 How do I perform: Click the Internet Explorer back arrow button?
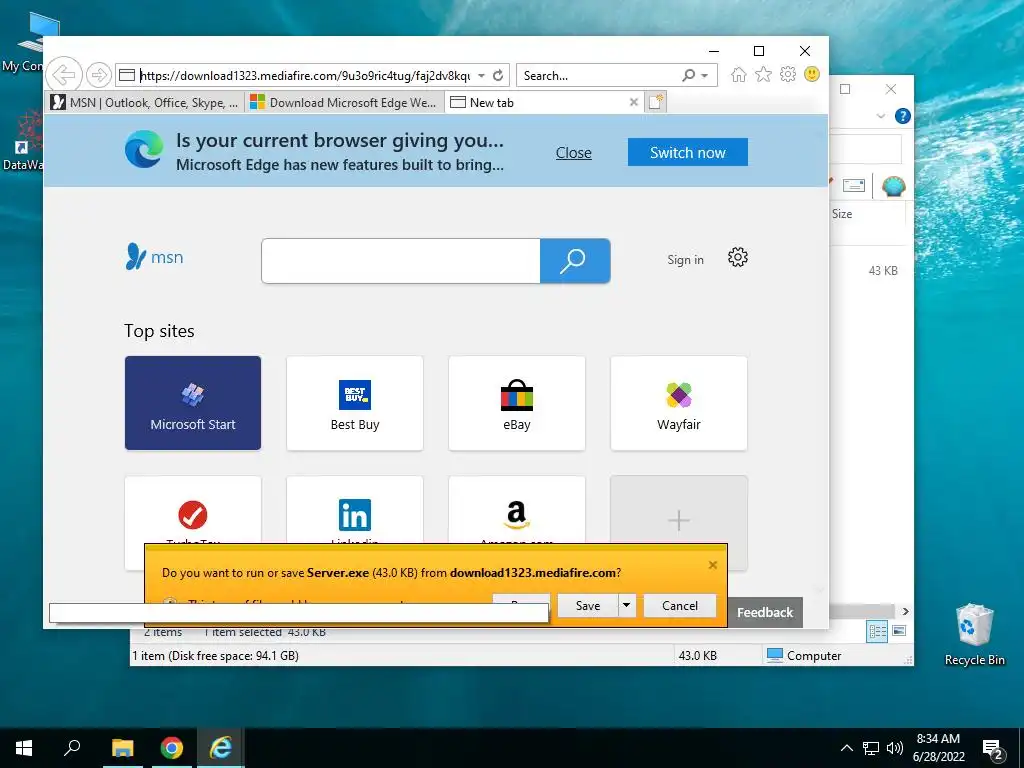pyautogui.click(x=64, y=75)
